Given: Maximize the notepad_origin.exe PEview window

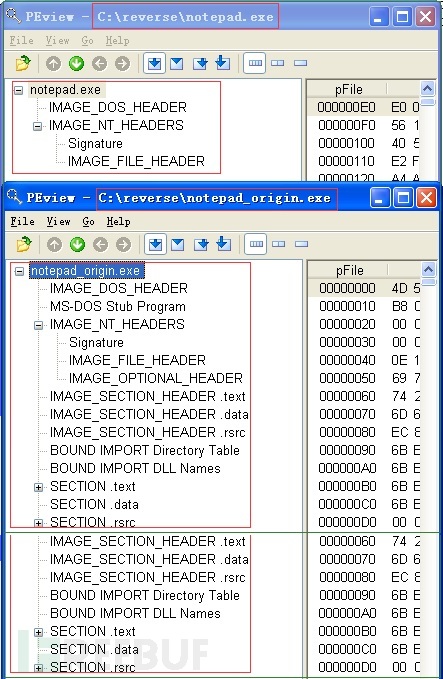Looking at the screenshot, I should [403, 198].
